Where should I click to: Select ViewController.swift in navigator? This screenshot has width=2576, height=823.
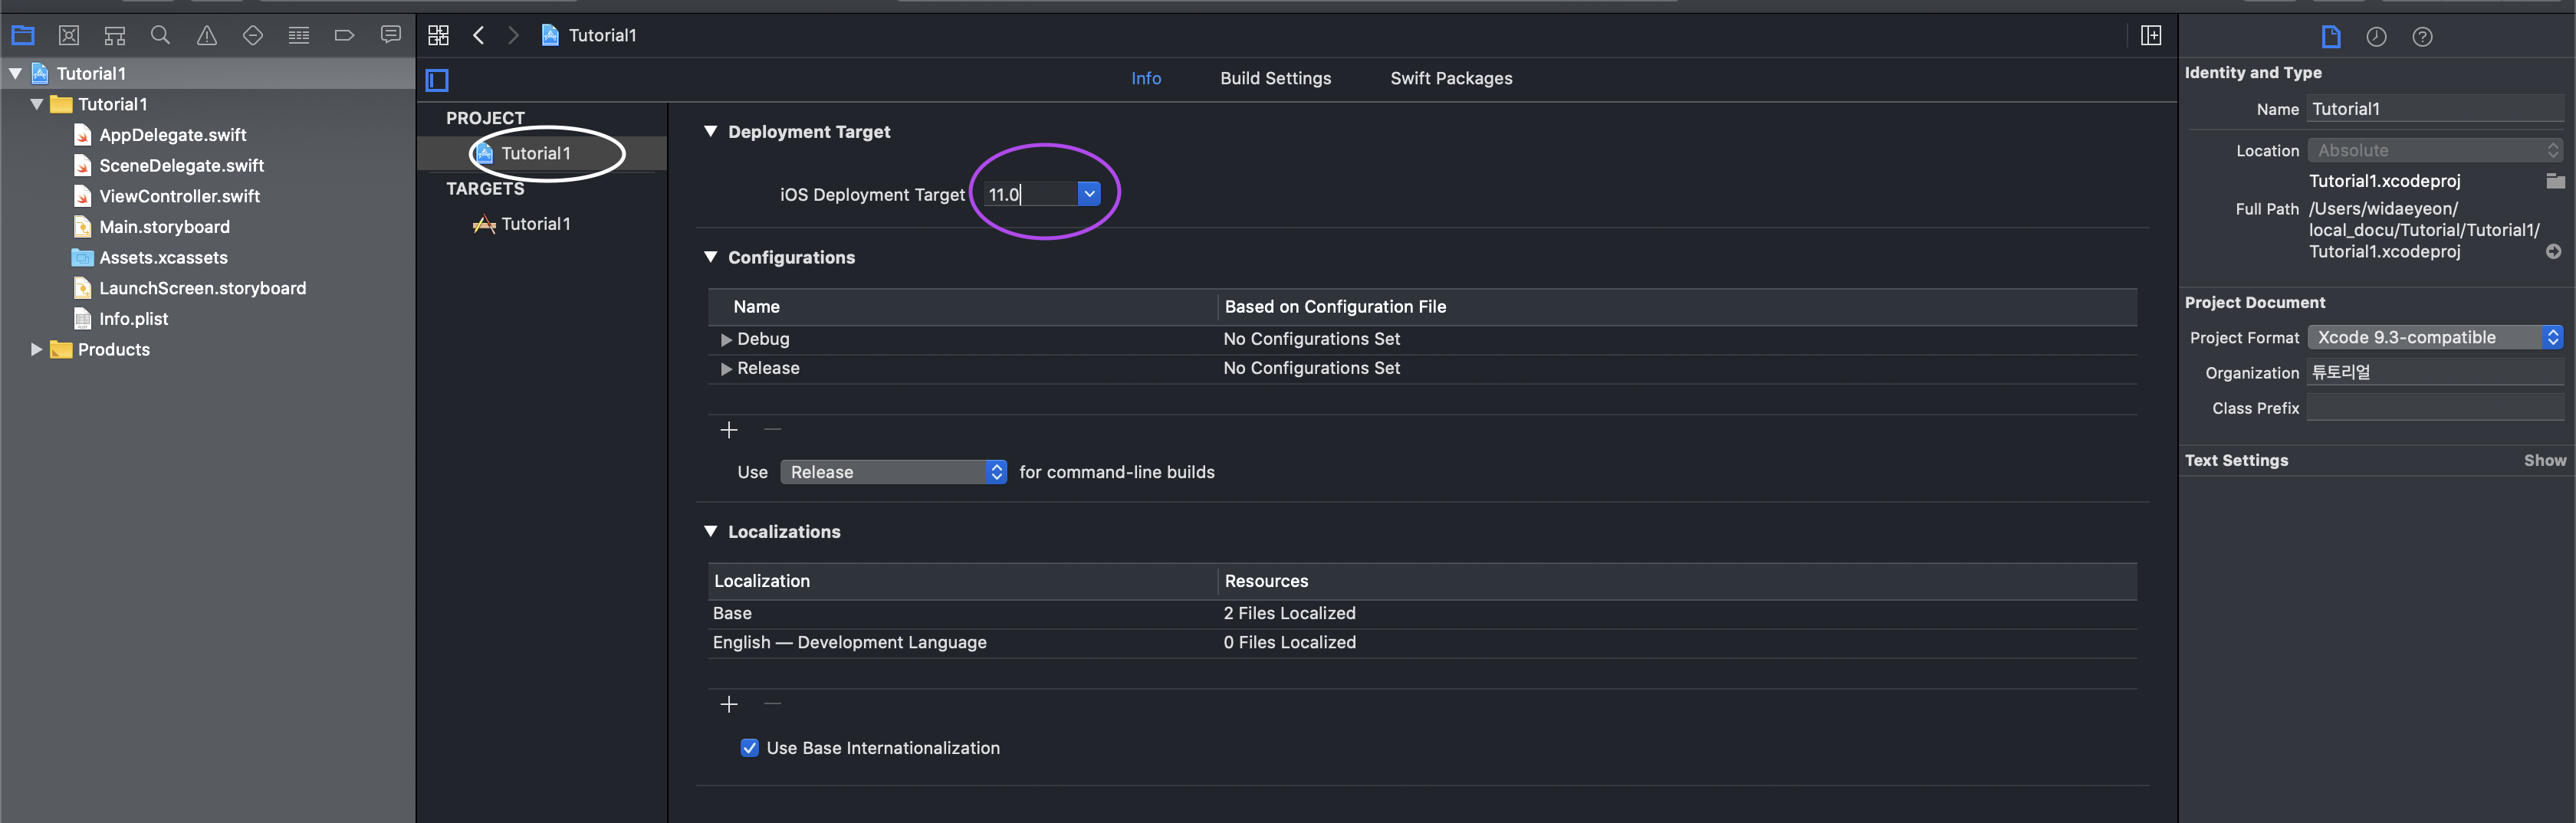point(179,197)
